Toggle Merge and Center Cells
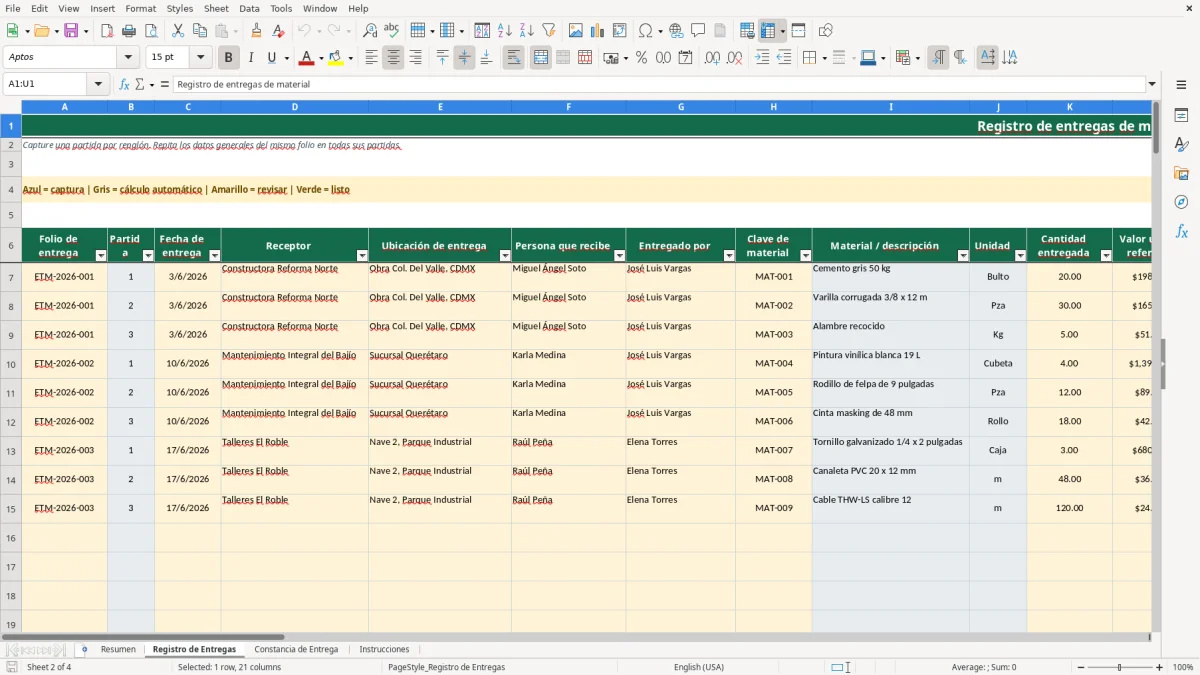The height and width of the screenshot is (675, 1200). coord(540,58)
